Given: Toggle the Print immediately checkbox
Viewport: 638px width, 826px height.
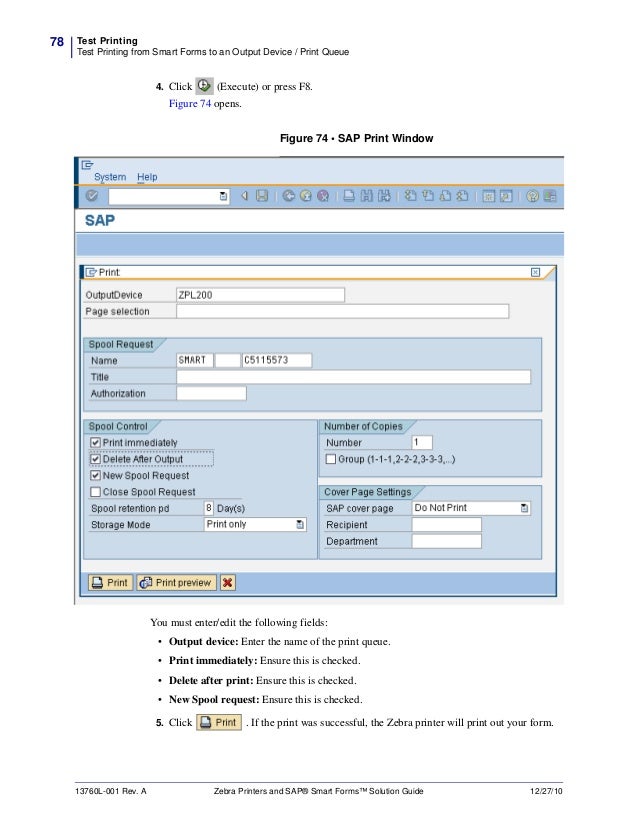Looking at the screenshot, I should [x=95, y=442].
